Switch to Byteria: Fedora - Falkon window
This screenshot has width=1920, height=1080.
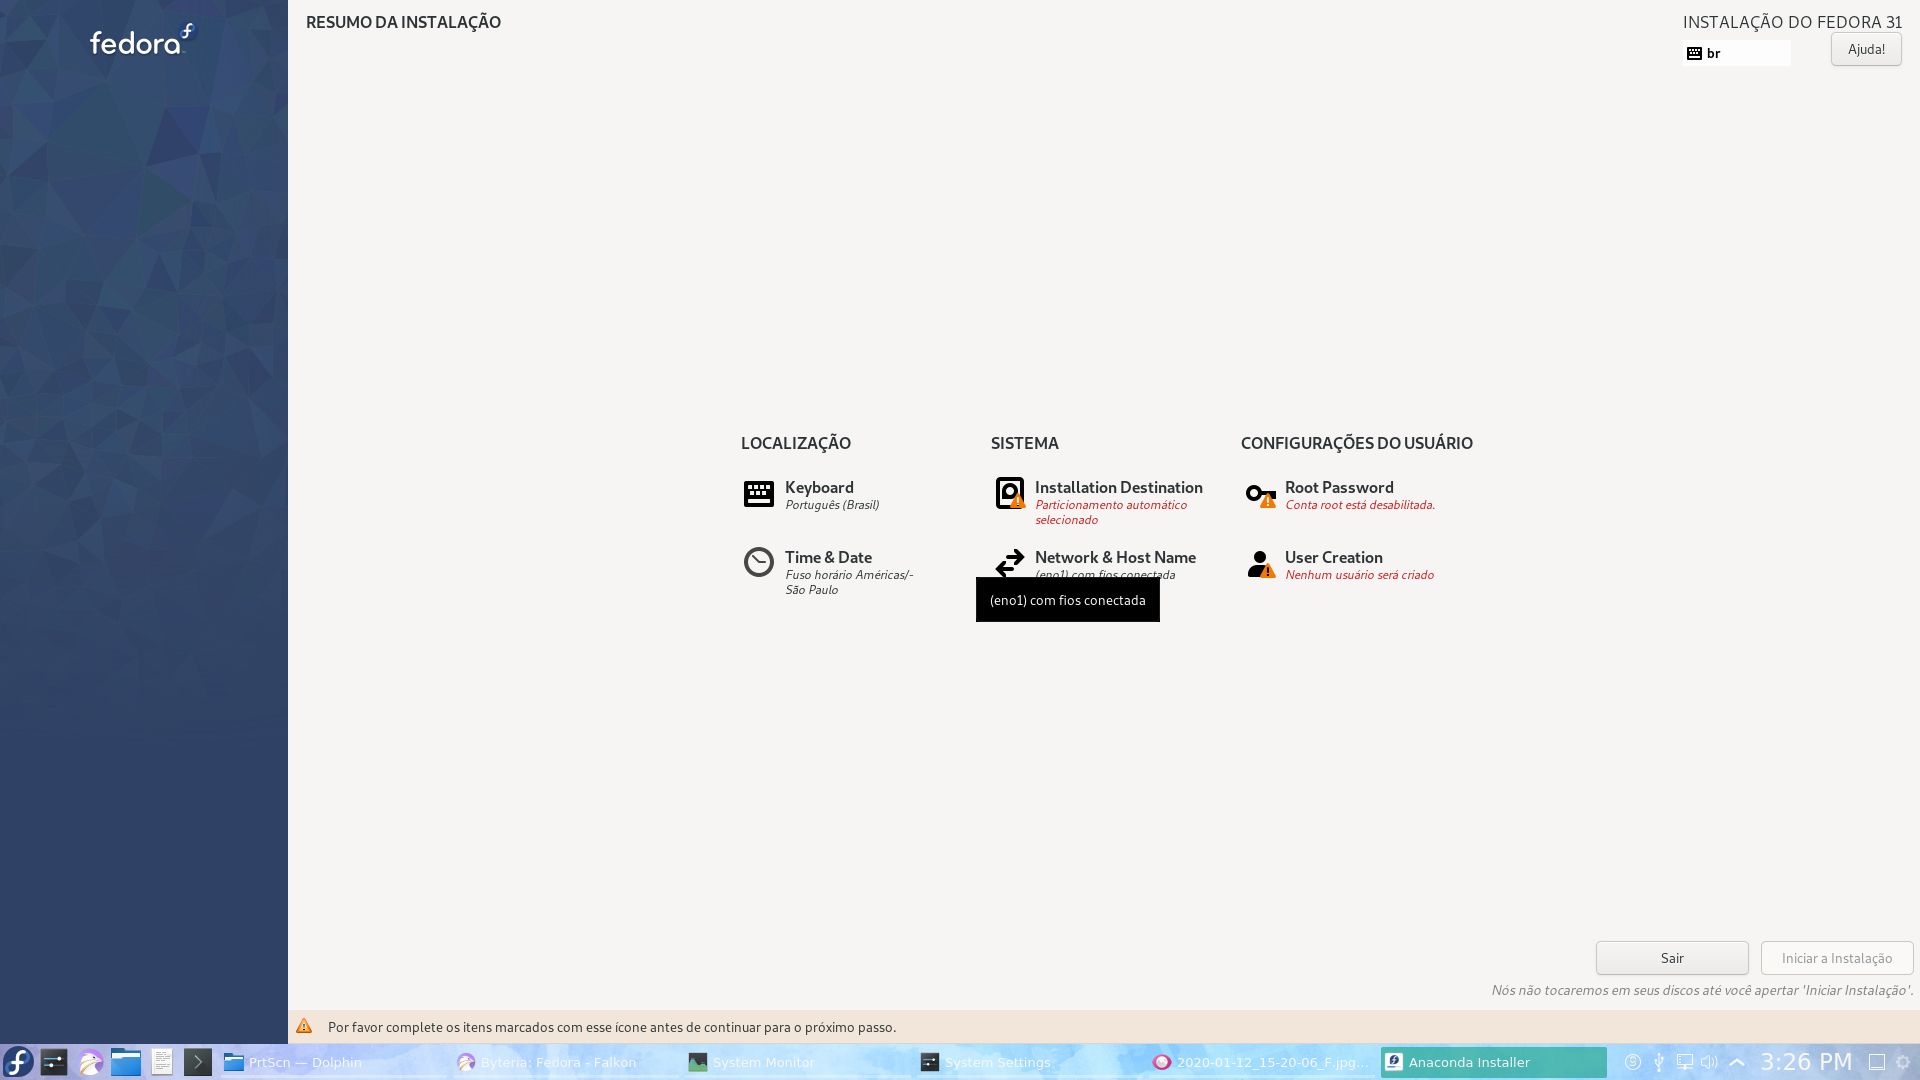point(564,1062)
